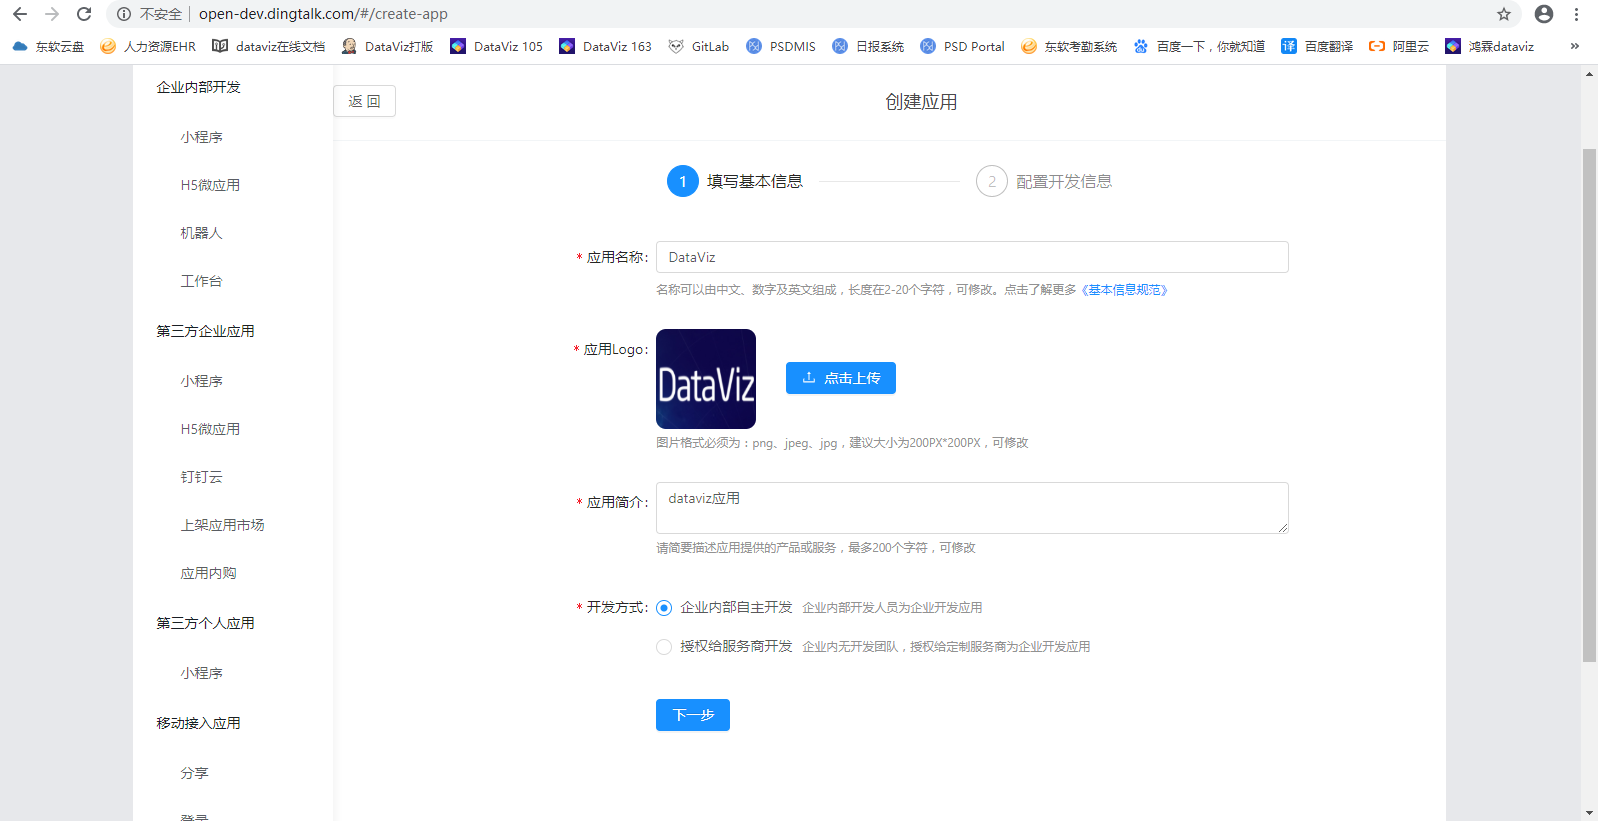
Task: Click step 1 填写基本信息
Action: tap(735, 181)
